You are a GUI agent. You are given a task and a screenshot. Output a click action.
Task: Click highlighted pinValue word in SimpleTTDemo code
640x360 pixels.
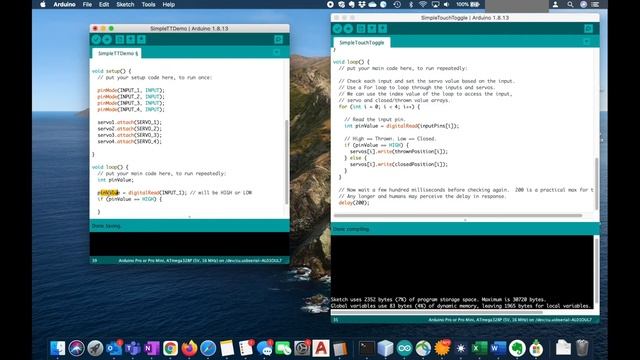108,193
